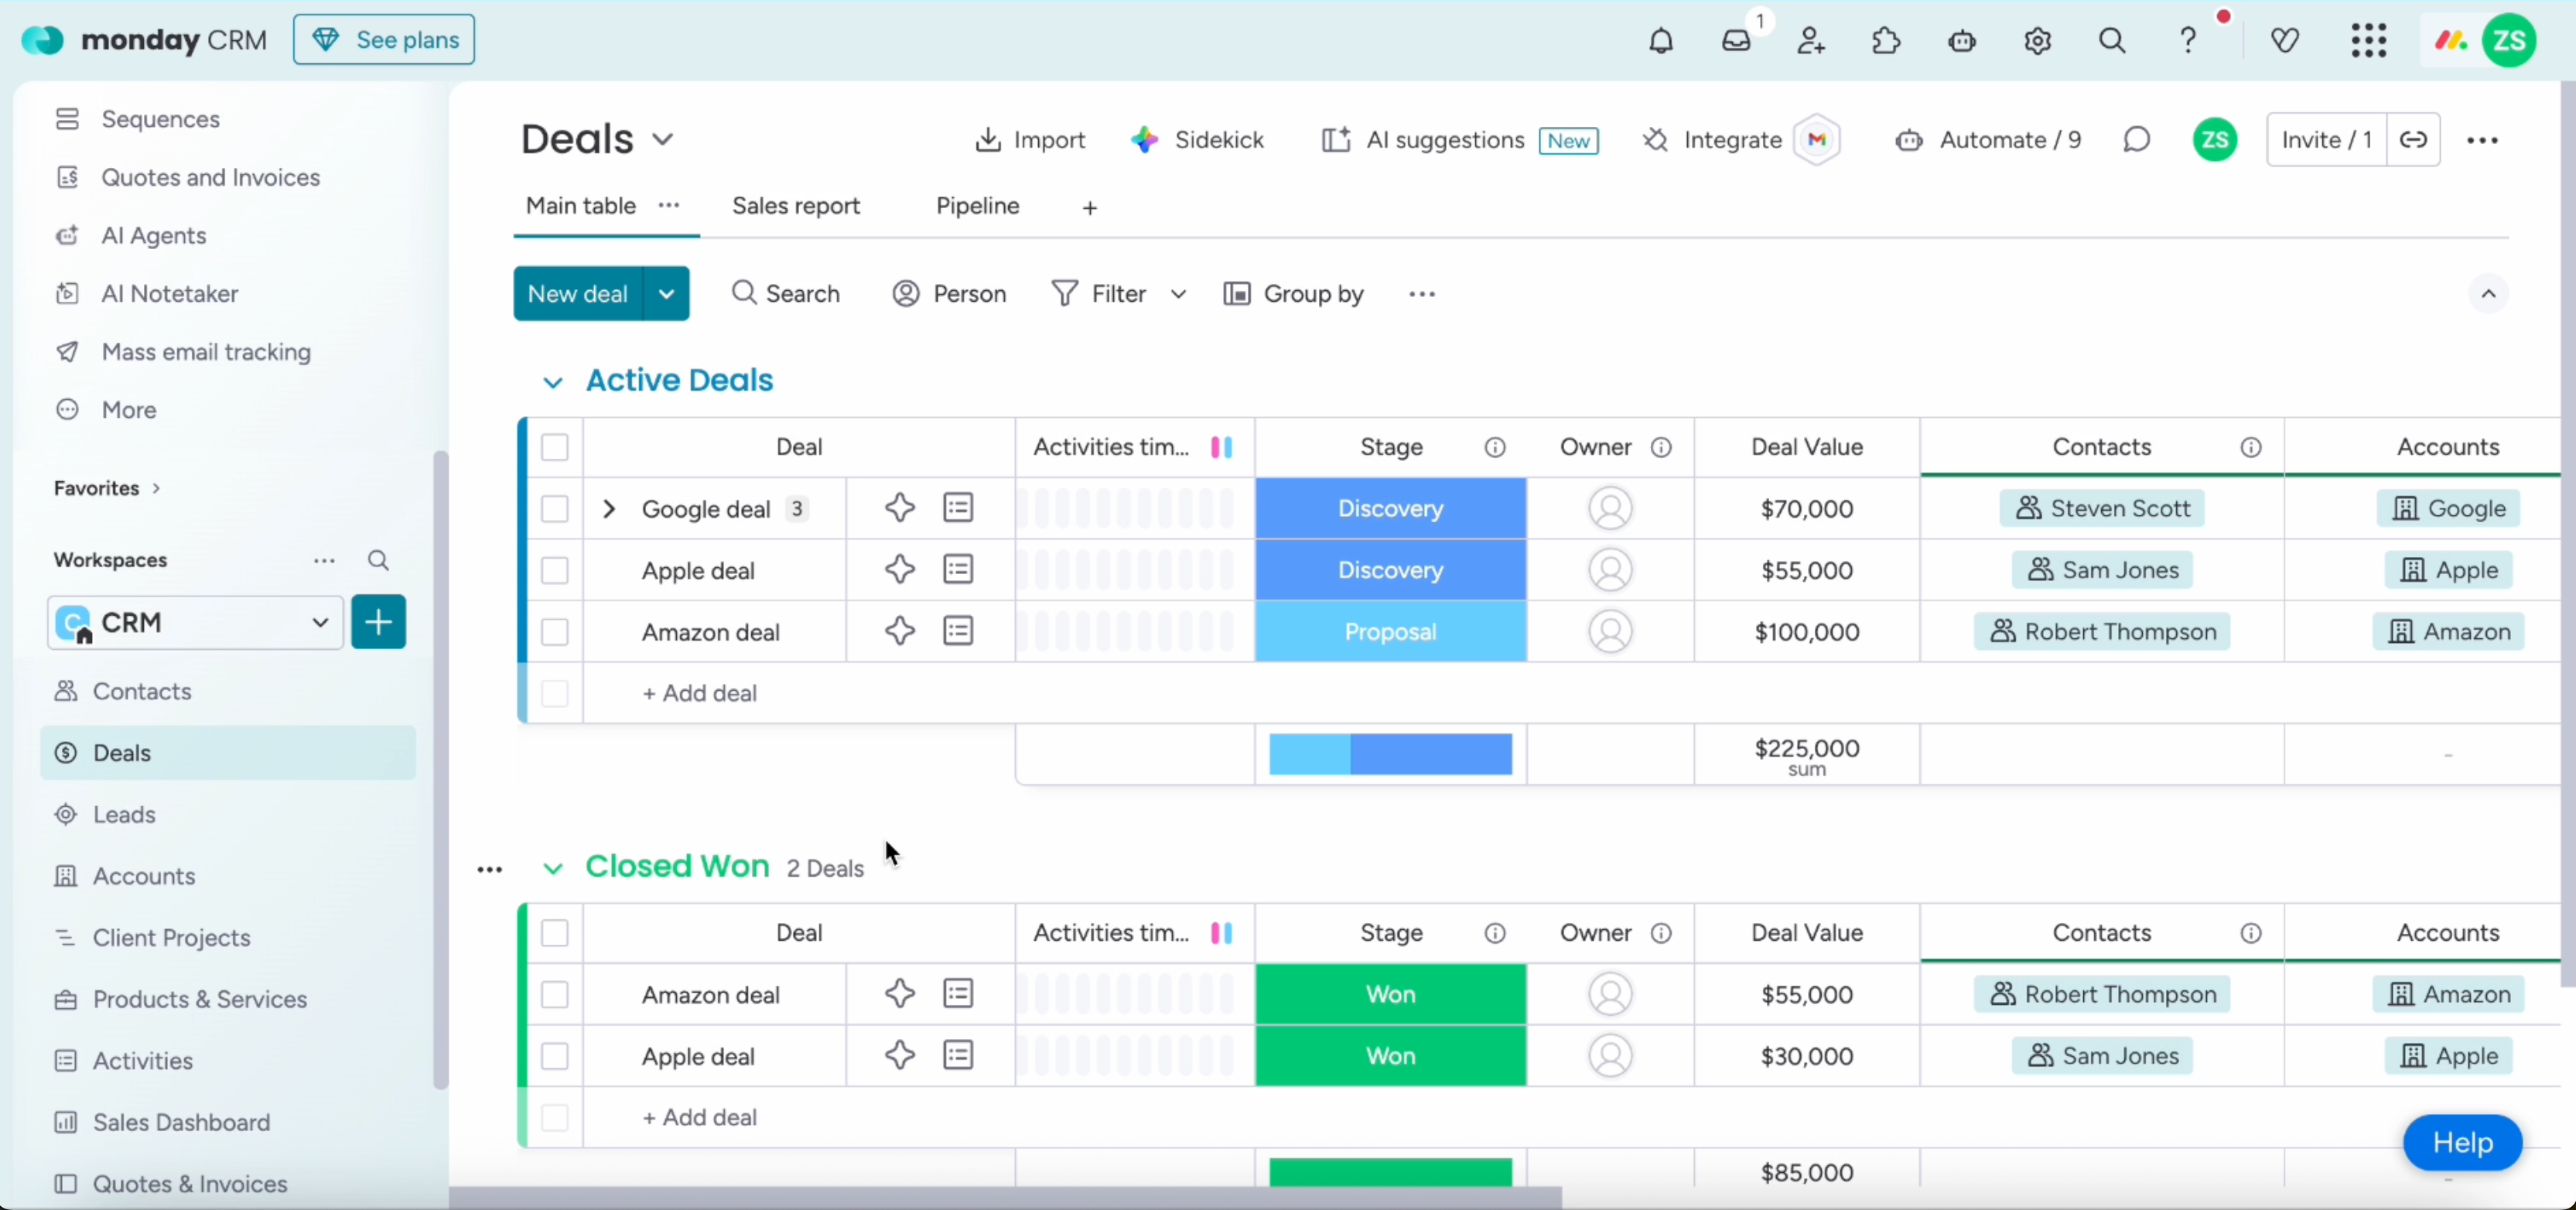Open the notifications bell
The image size is (2576, 1210).
coord(1661,41)
